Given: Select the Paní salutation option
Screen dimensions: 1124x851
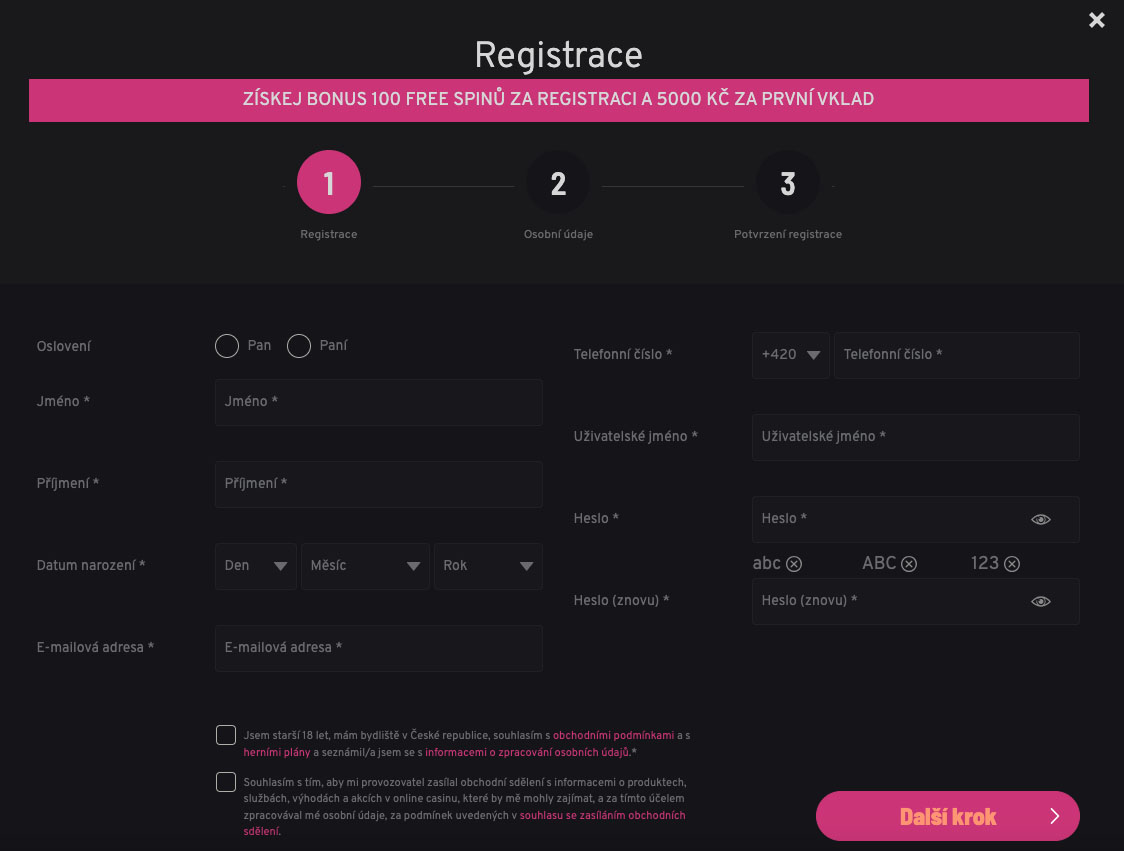Looking at the screenshot, I should coord(298,345).
